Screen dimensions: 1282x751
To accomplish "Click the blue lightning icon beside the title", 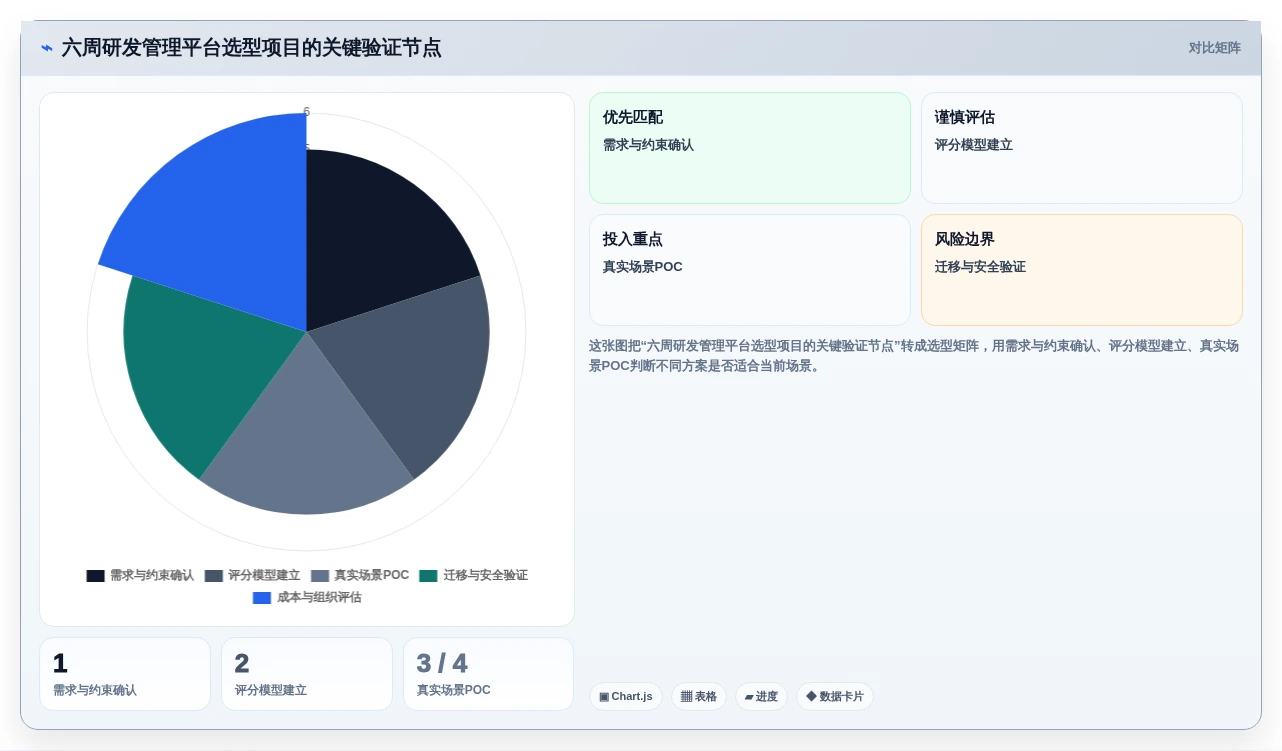I will (47, 48).
